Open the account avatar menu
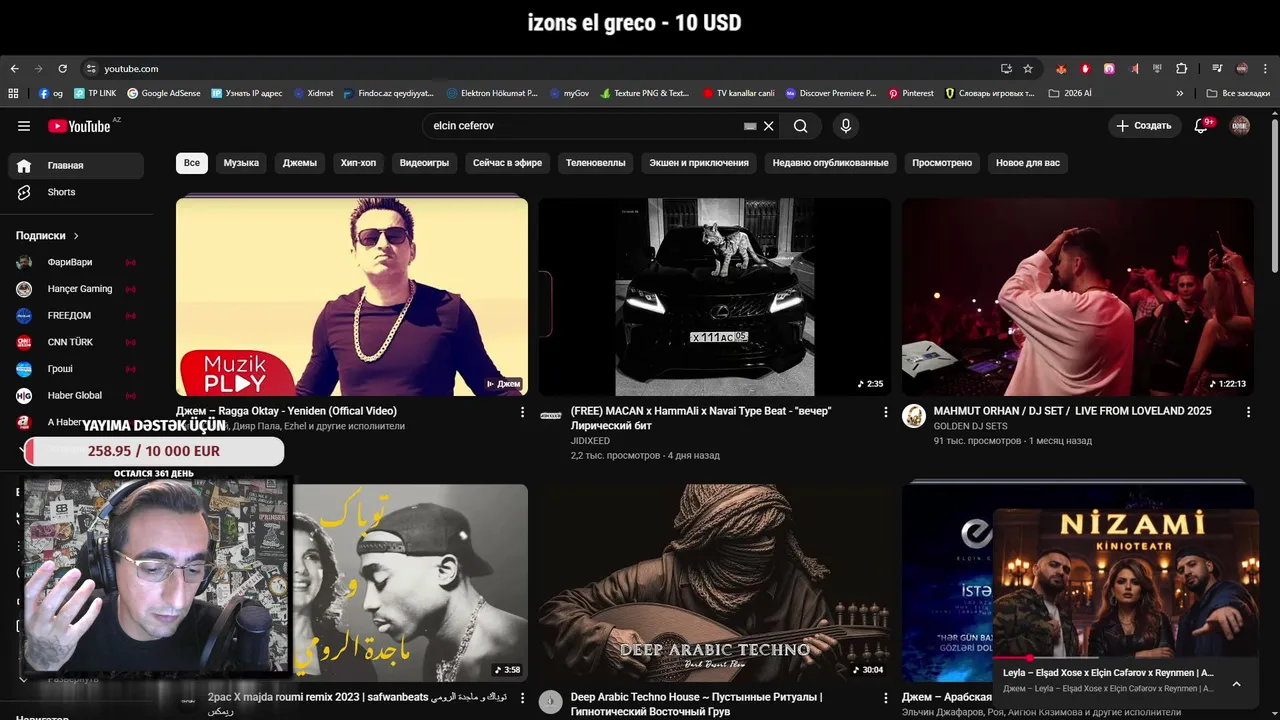The image size is (1280, 720). 1240,126
